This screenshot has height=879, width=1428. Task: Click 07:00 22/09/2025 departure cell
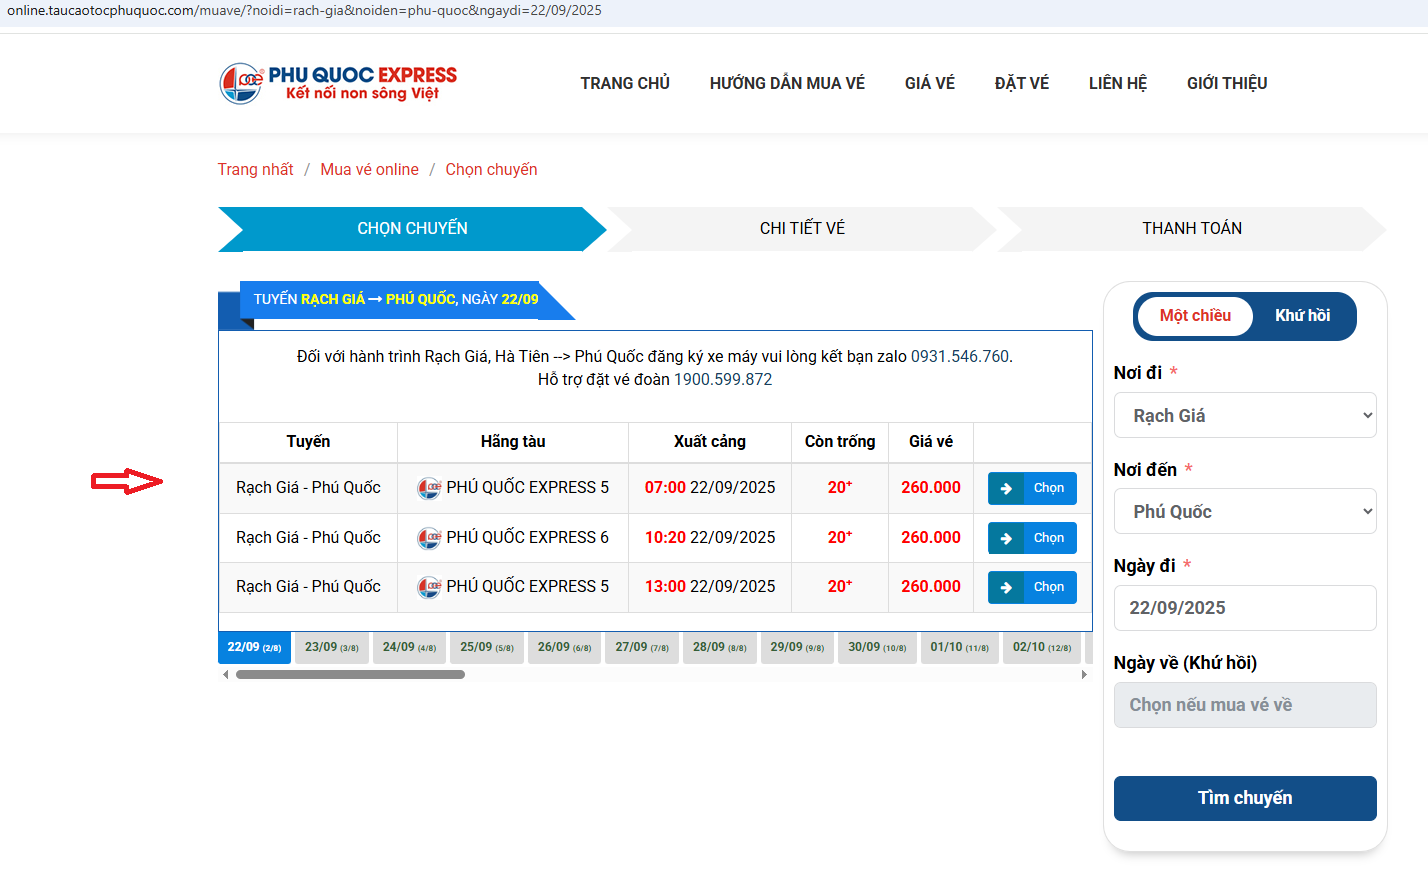(x=710, y=488)
